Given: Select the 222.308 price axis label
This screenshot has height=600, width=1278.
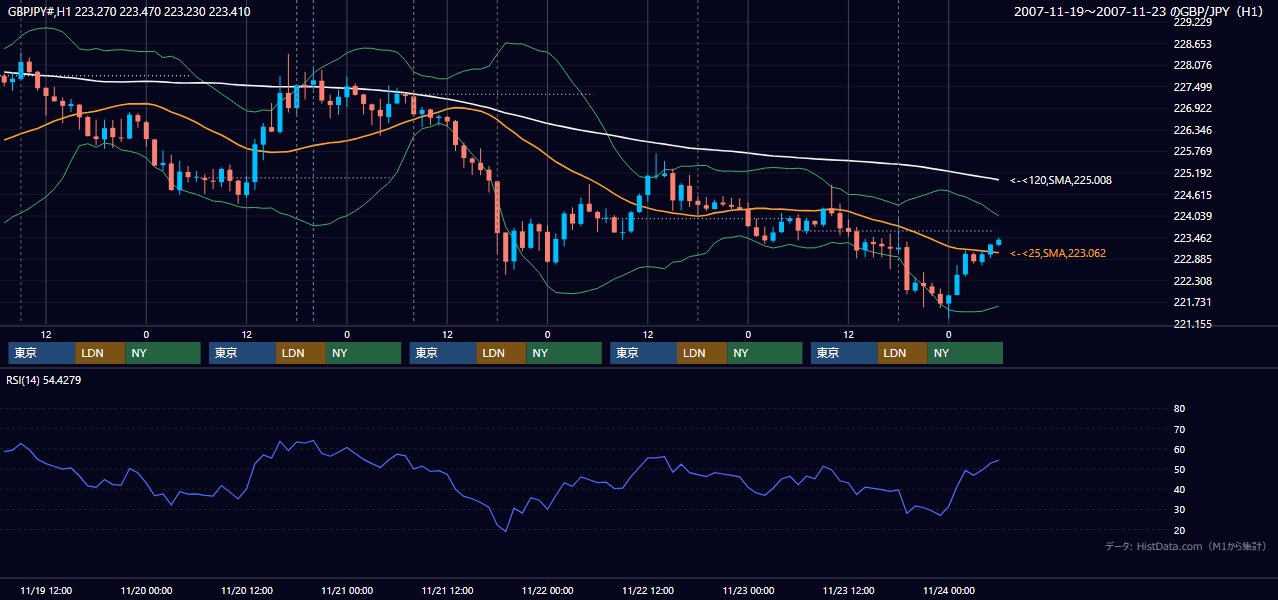Looking at the screenshot, I should 1193,281.
